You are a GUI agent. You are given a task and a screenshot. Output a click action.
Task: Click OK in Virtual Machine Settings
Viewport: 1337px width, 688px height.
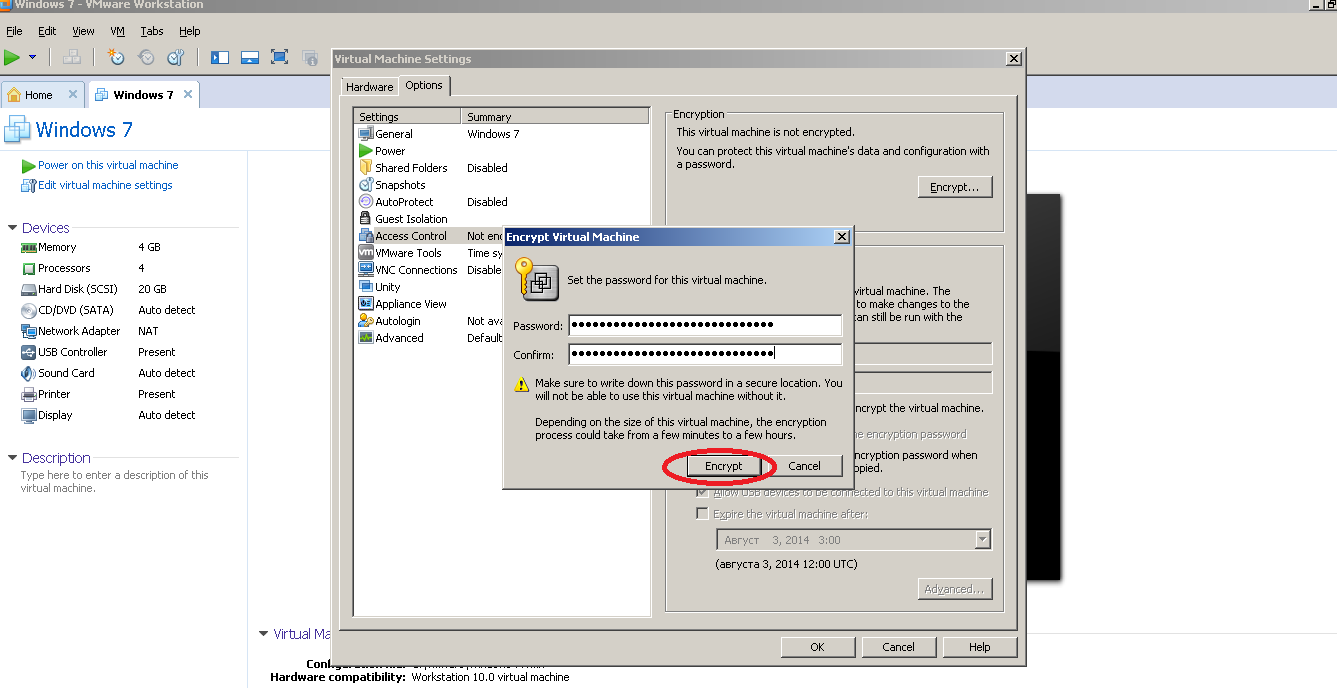[x=818, y=647]
